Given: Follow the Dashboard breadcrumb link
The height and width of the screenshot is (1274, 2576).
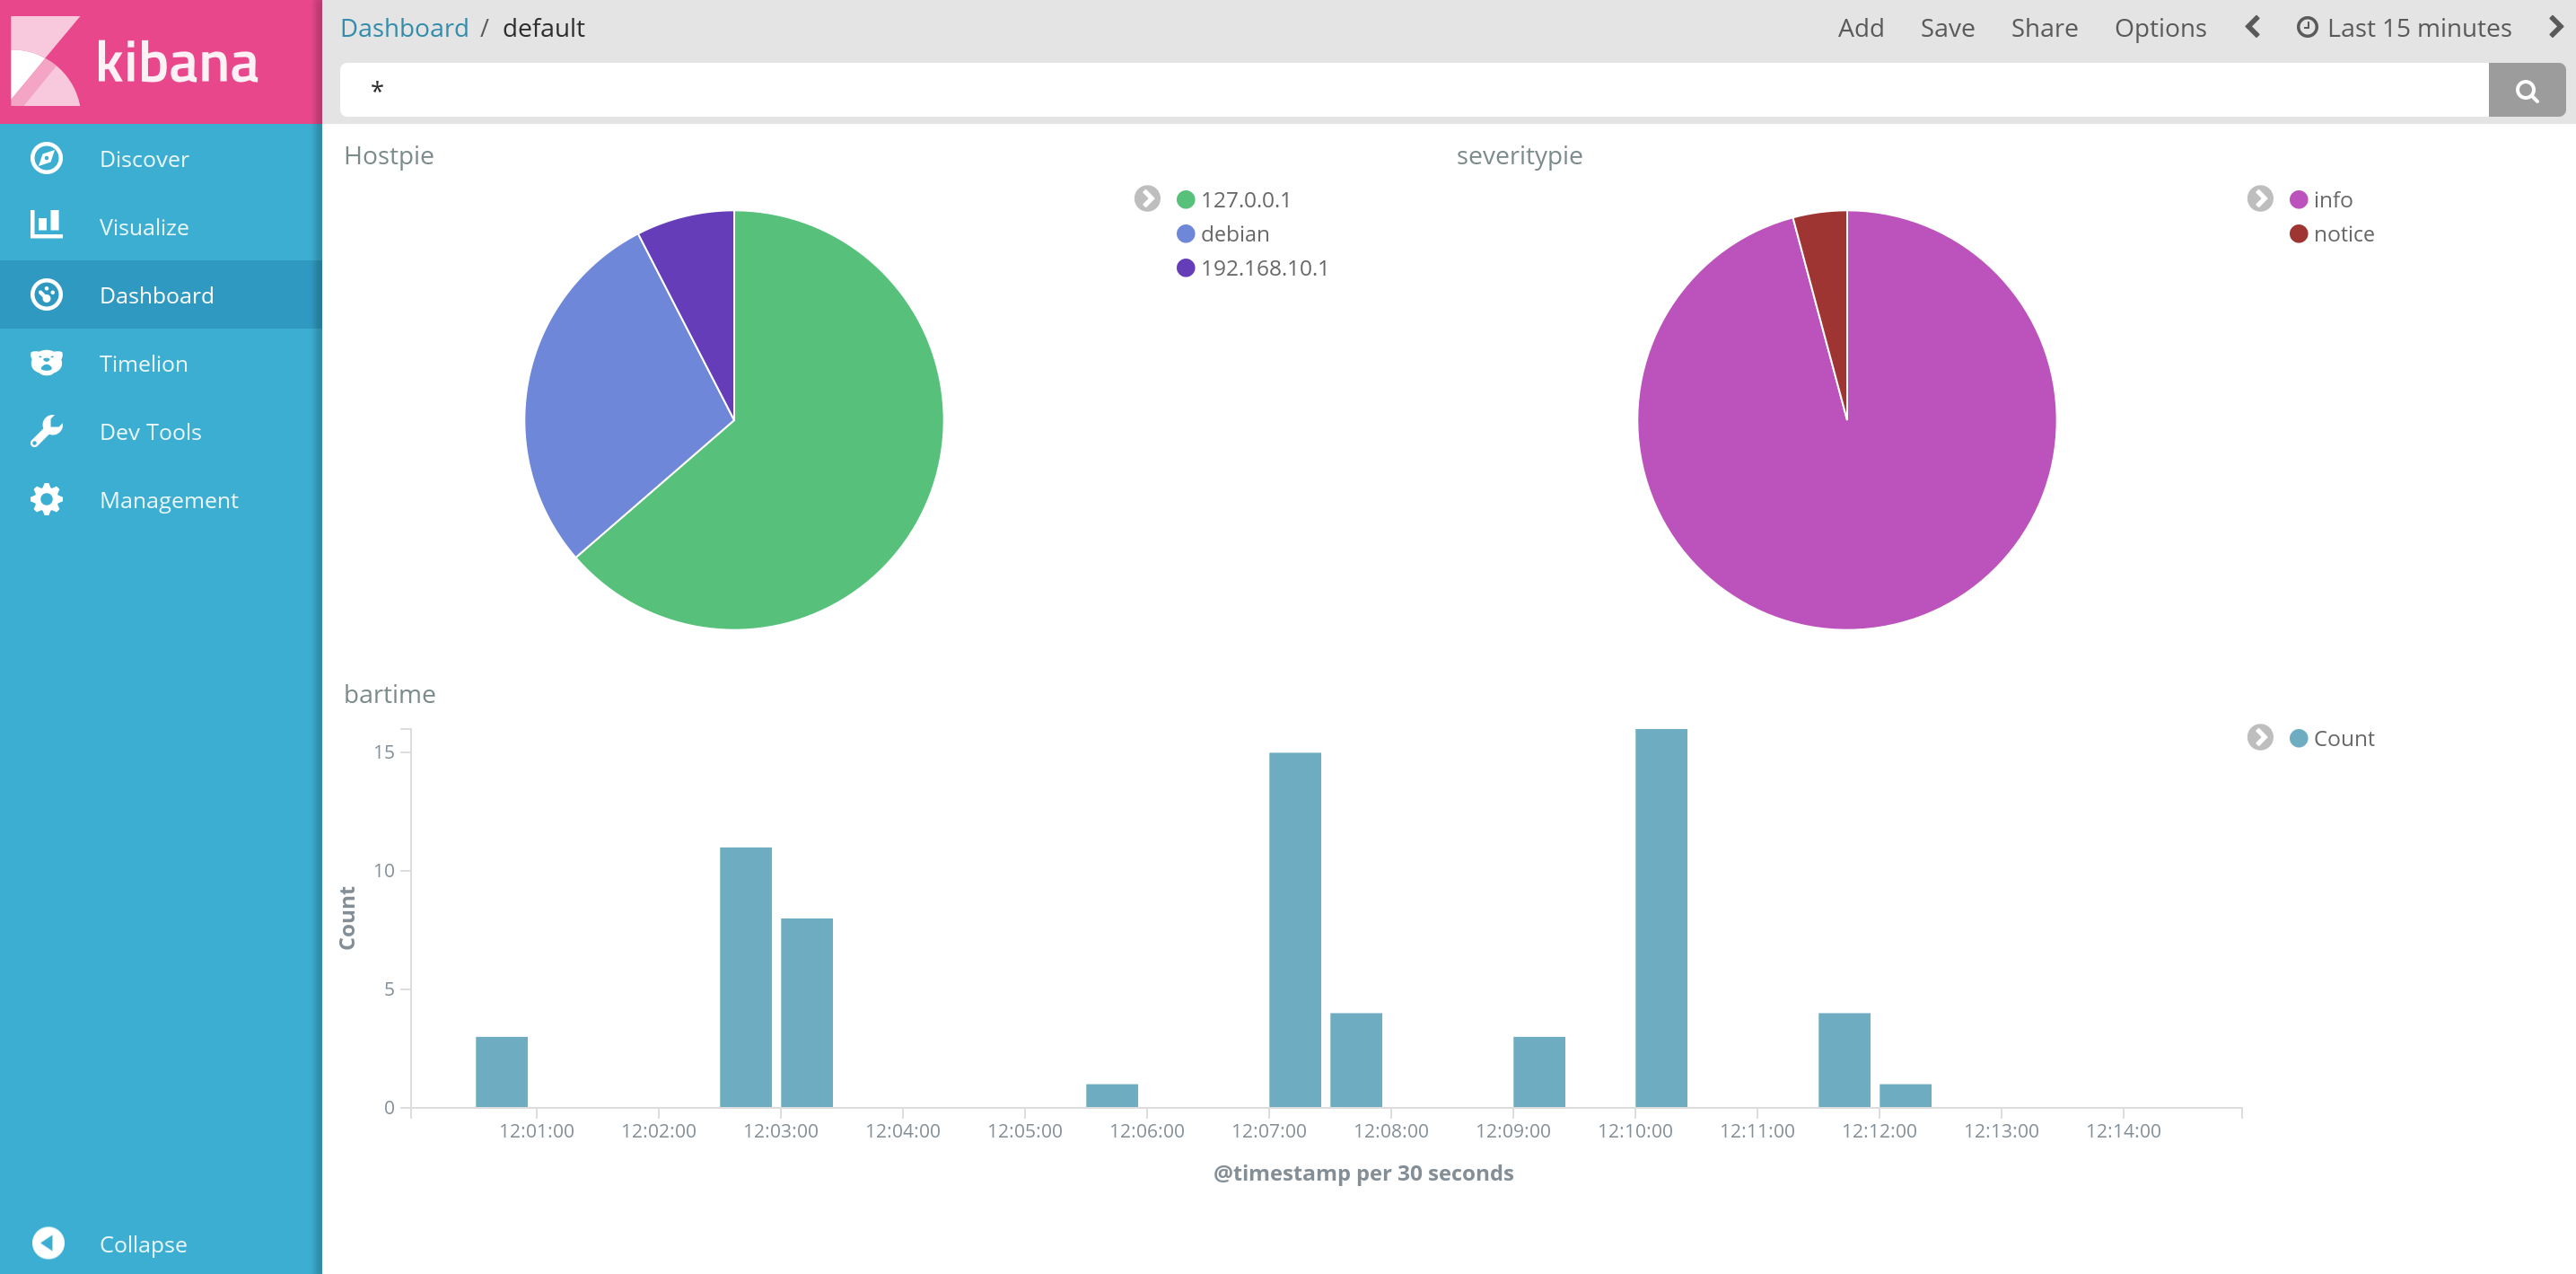Looking at the screenshot, I should (x=404, y=28).
